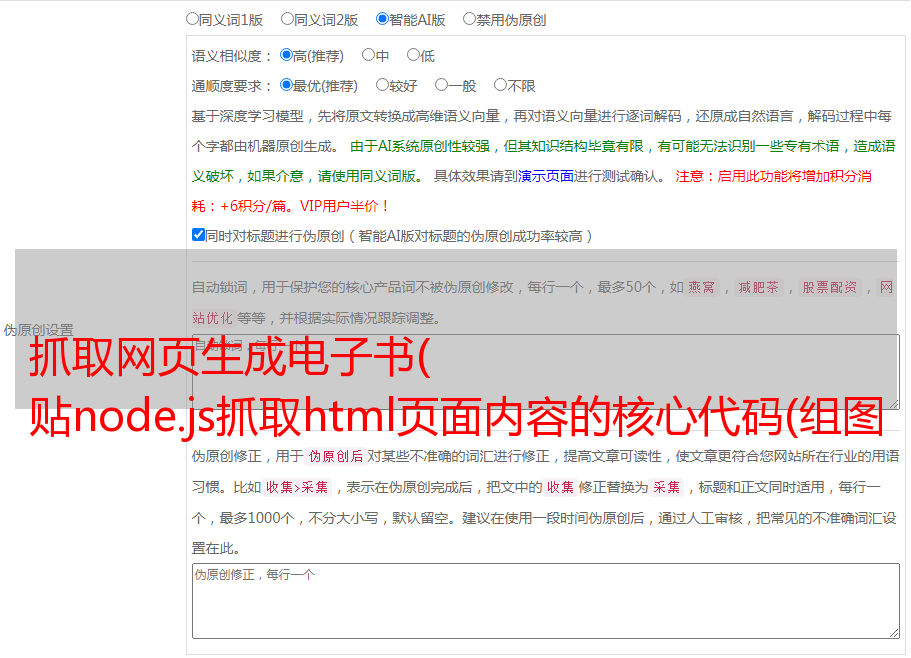Click the 伪原创设置 label
911x658 pixels.
(38, 330)
